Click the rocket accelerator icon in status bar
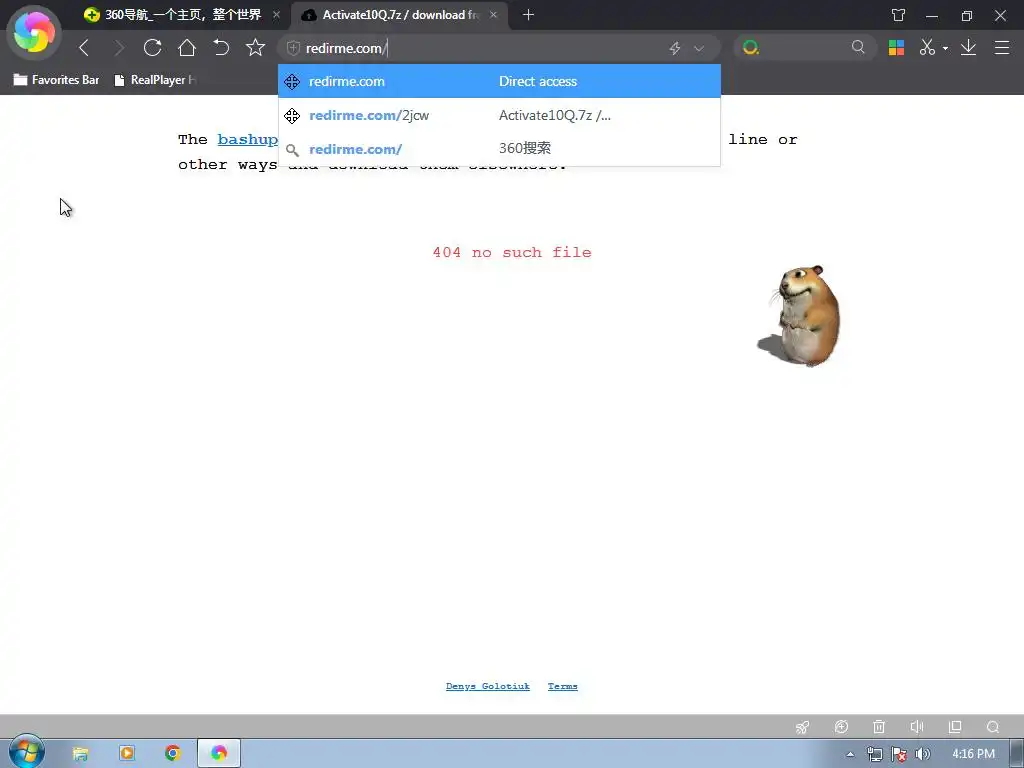 coord(803,727)
